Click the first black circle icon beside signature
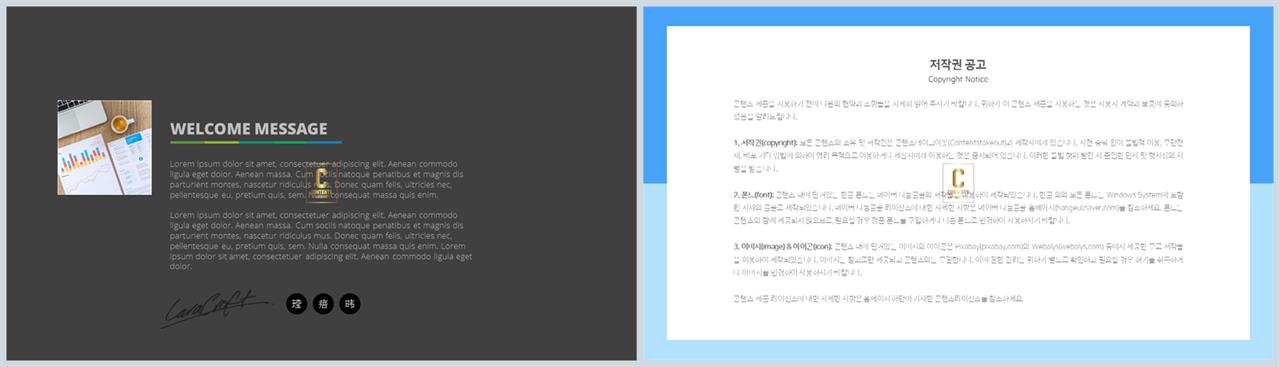Image resolution: width=1280 pixels, height=367 pixels. (296, 304)
